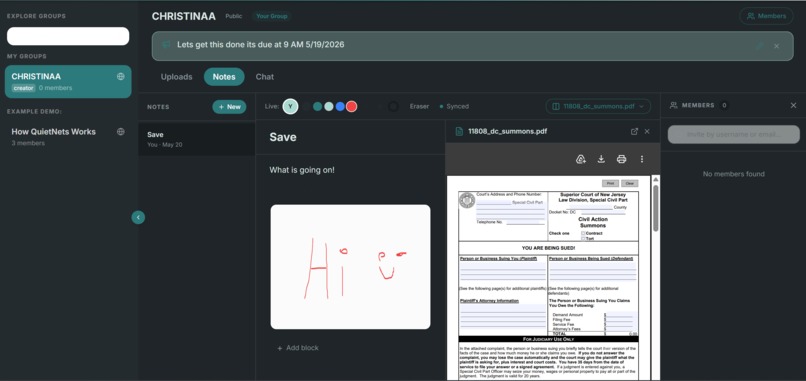Screen dimensions: 806x381
Task: Select the dark circle brush size option
Action: 393,106
